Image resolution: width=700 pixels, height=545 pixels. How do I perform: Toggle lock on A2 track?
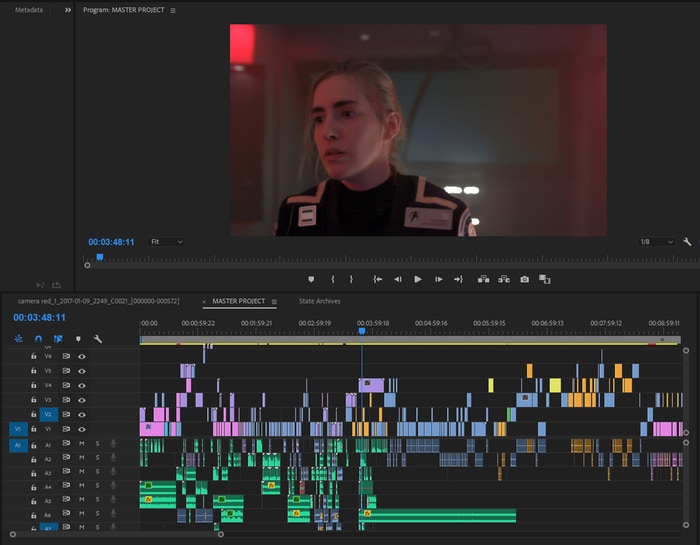tap(33, 459)
